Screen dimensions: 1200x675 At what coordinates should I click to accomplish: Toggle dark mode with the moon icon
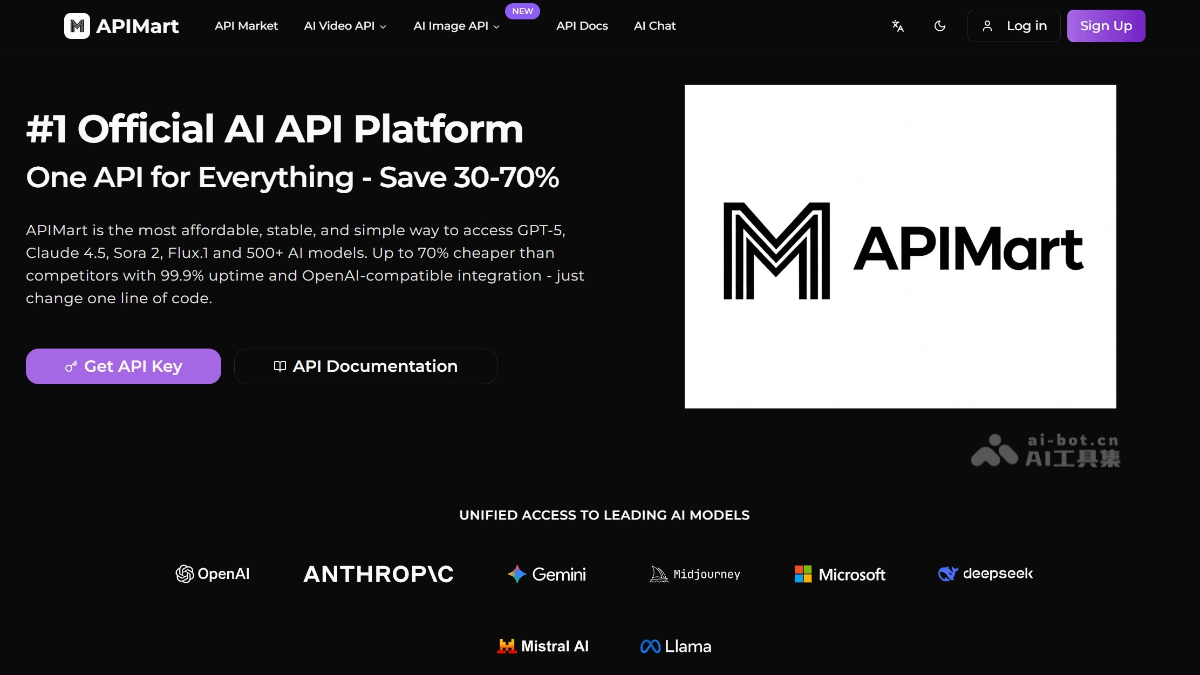[939, 26]
